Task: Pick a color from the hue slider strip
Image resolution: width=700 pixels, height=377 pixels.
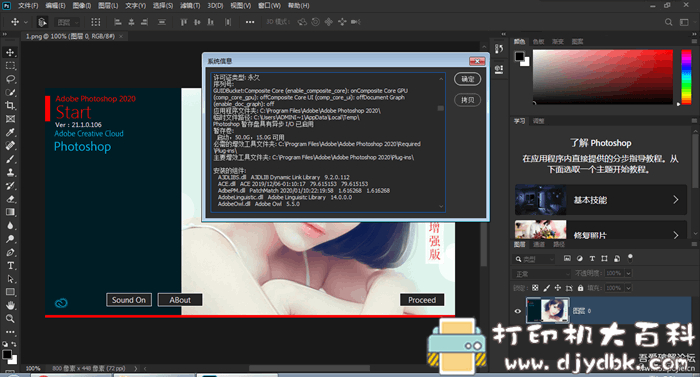Action: 686,77
